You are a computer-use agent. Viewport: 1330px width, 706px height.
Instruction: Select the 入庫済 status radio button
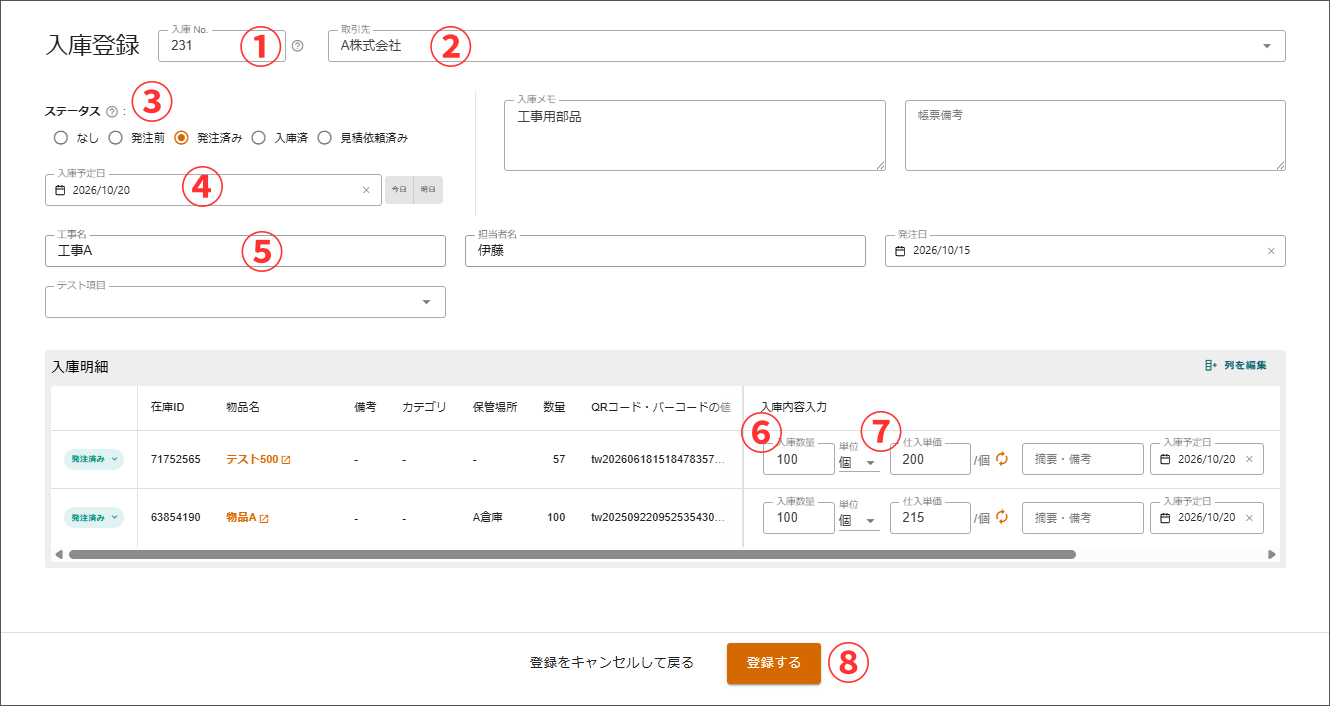pos(258,138)
